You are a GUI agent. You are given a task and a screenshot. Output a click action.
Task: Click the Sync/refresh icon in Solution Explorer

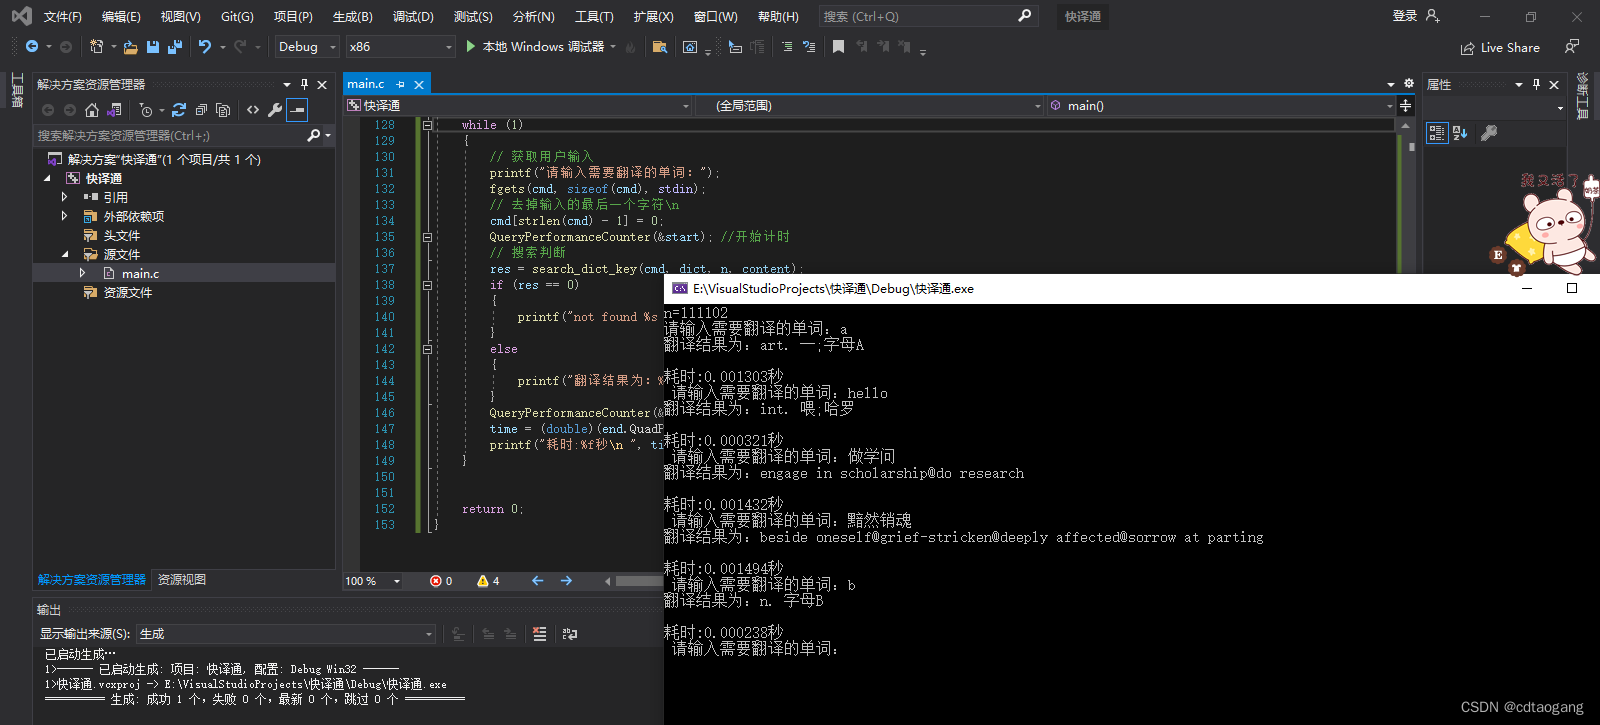[179, 110]
